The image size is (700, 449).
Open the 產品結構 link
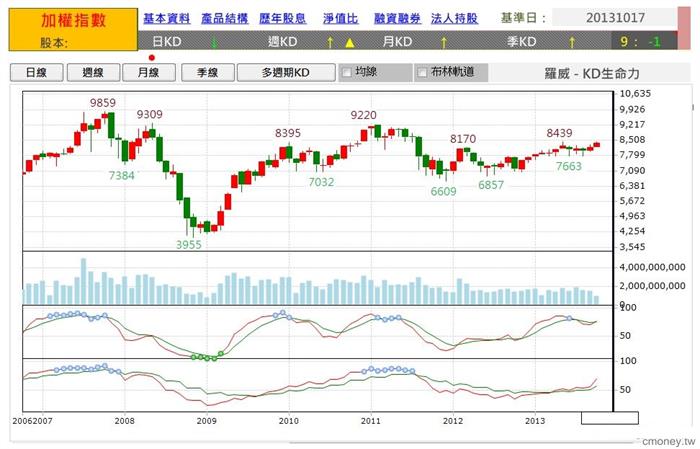[225, 18]
